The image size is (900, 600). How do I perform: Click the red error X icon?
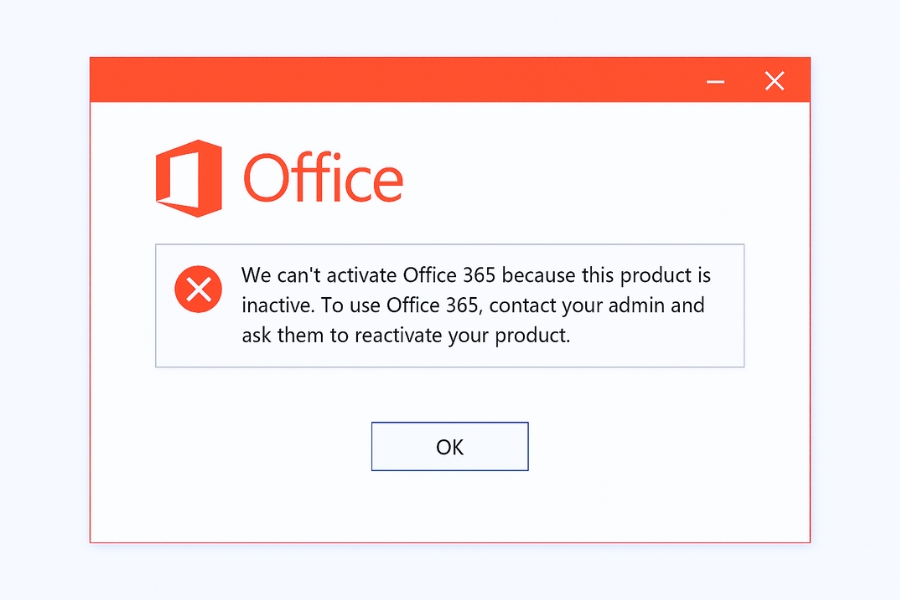[198, 290]
